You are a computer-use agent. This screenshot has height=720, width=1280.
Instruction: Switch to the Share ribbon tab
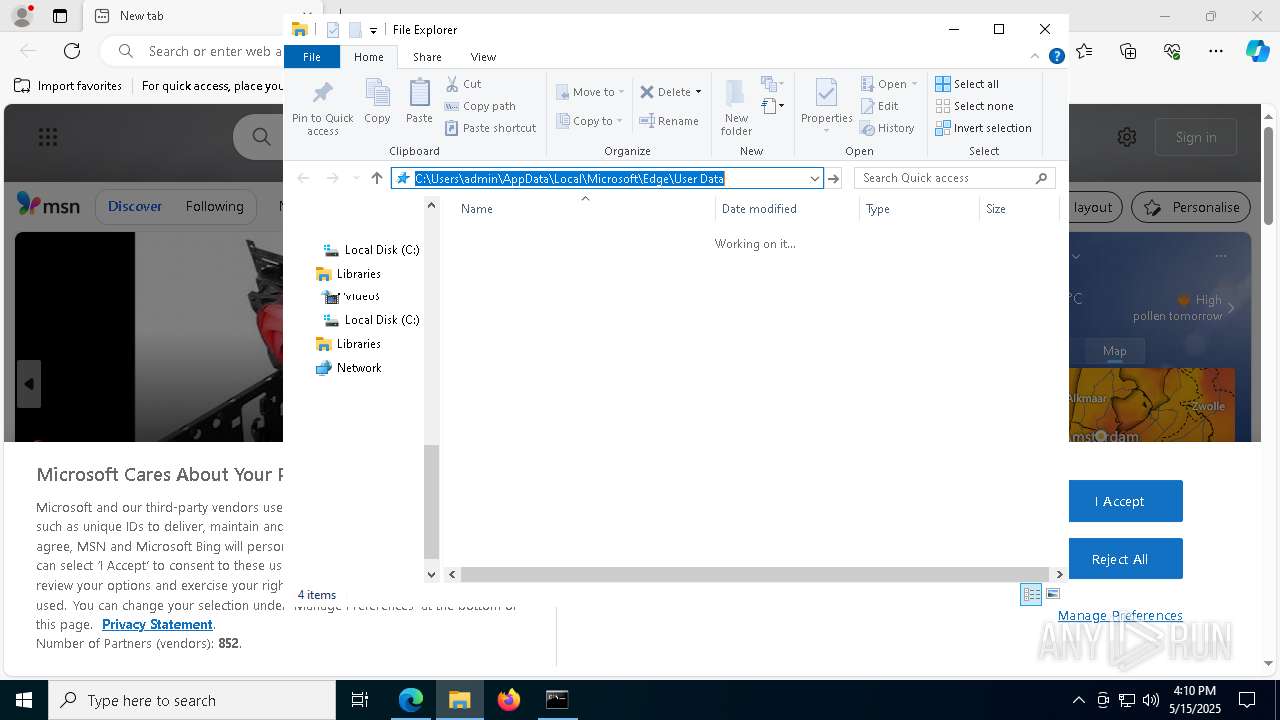point(427,57)
